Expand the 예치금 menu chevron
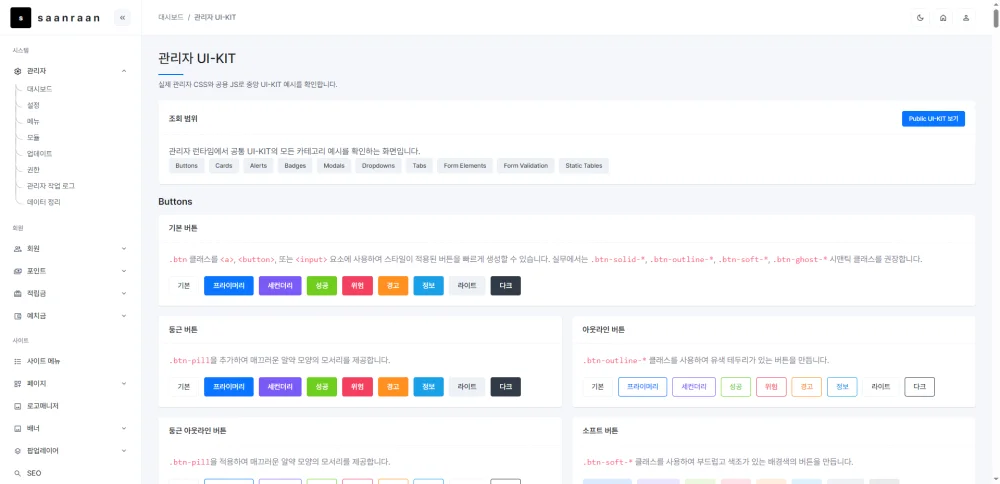Screen dimensions: 1000x484 [124, 316]
